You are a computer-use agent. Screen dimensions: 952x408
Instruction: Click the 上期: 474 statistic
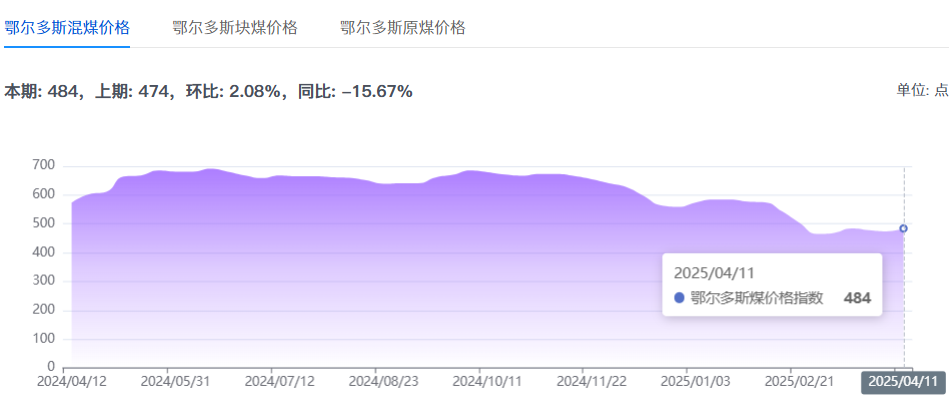[x=131, y=92]
